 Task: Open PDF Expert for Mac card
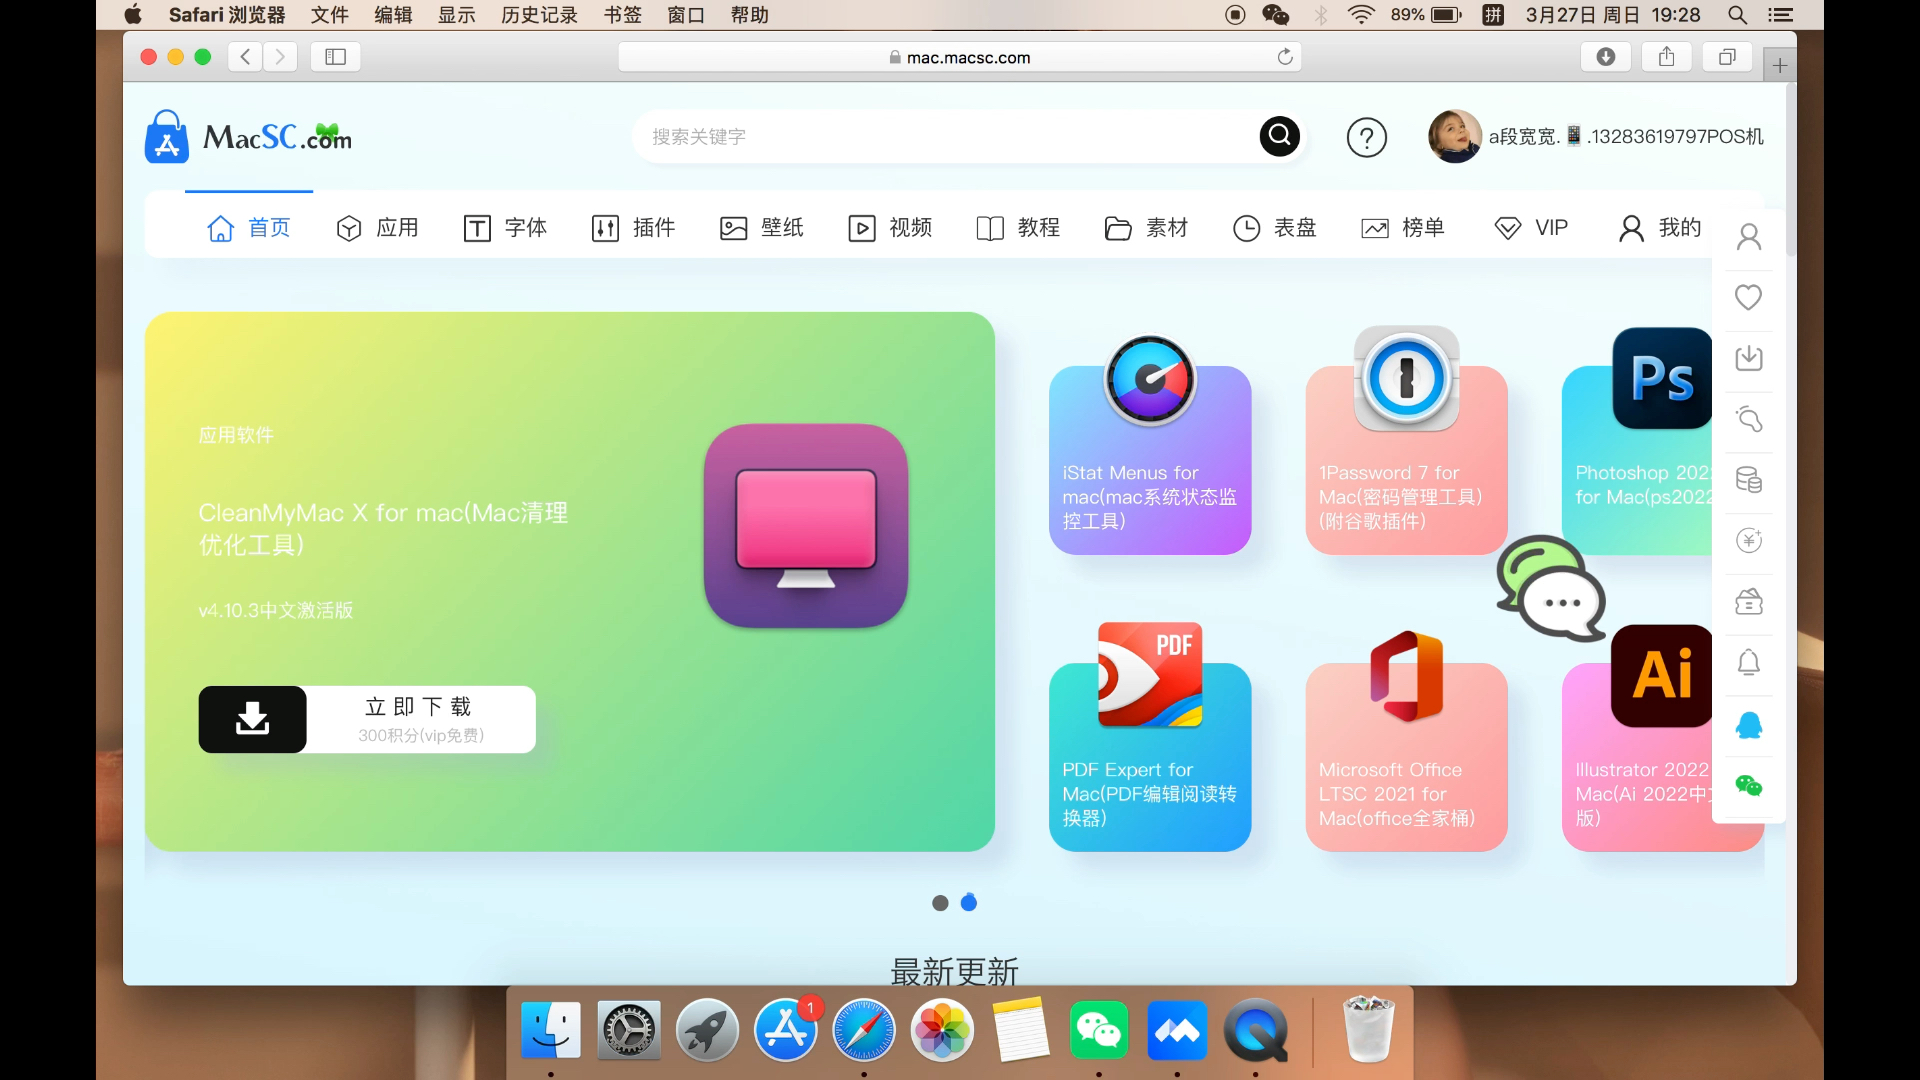(x=1150, y=757)
